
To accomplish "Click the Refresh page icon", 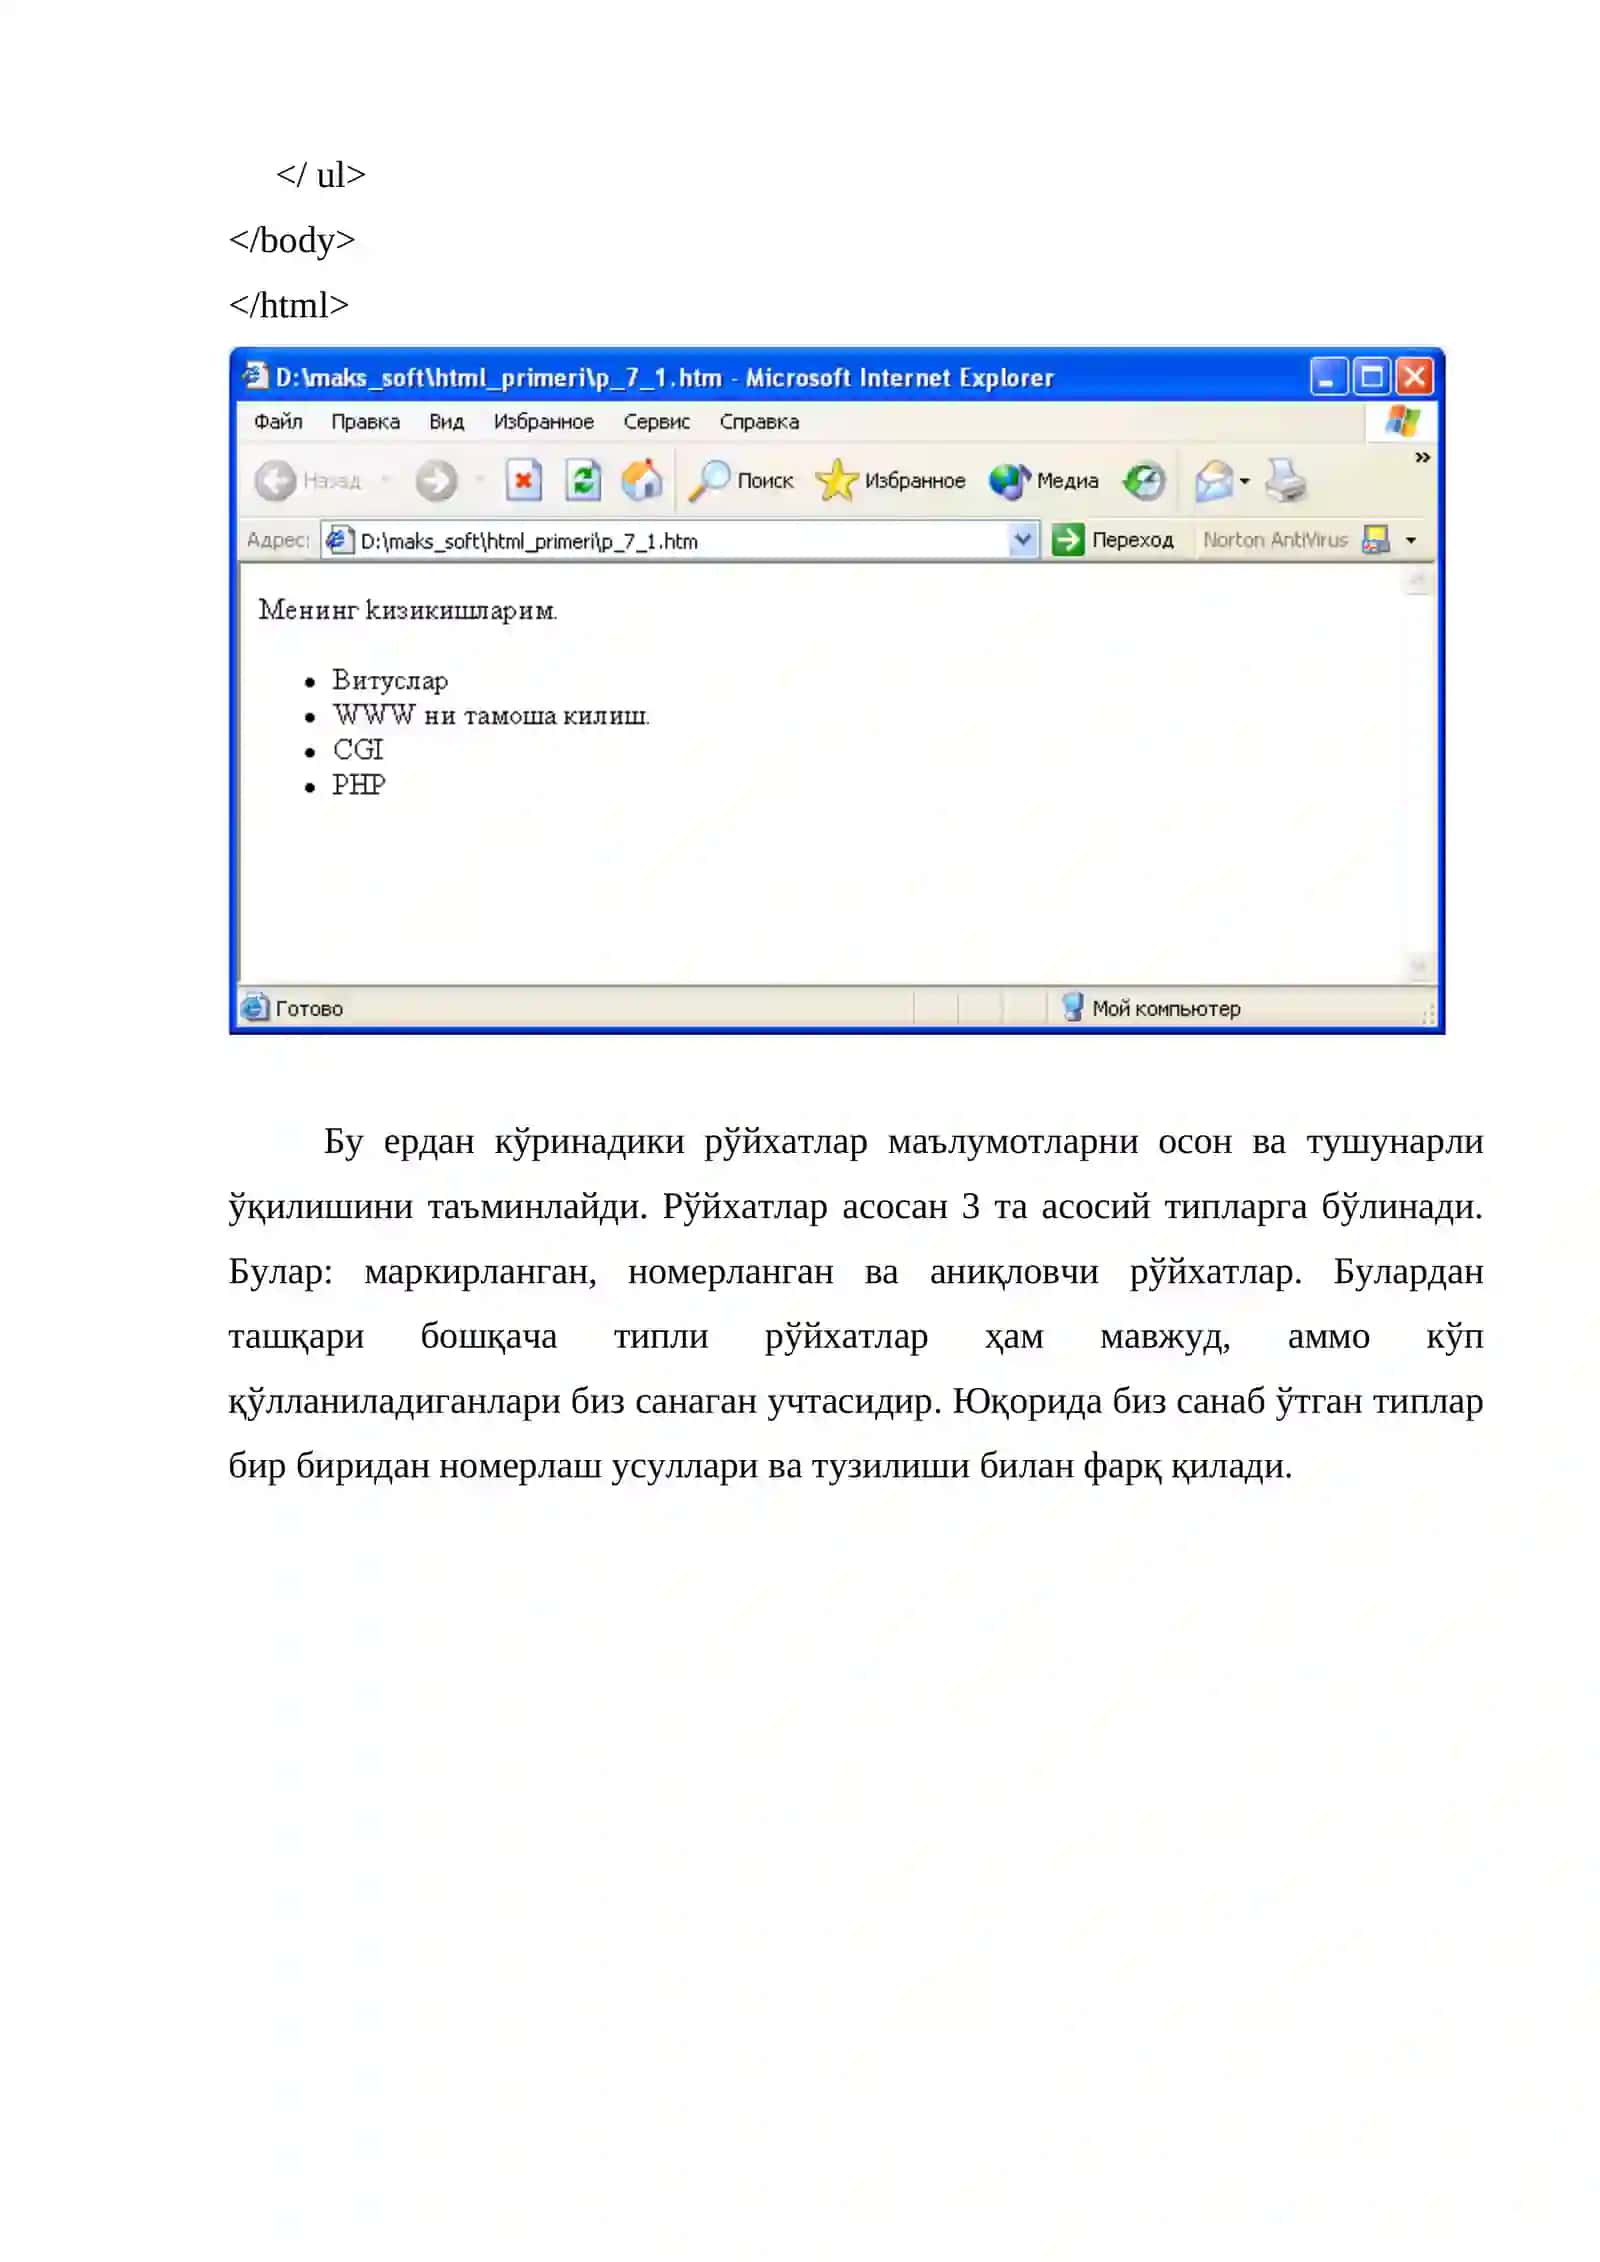I will 582,481.
